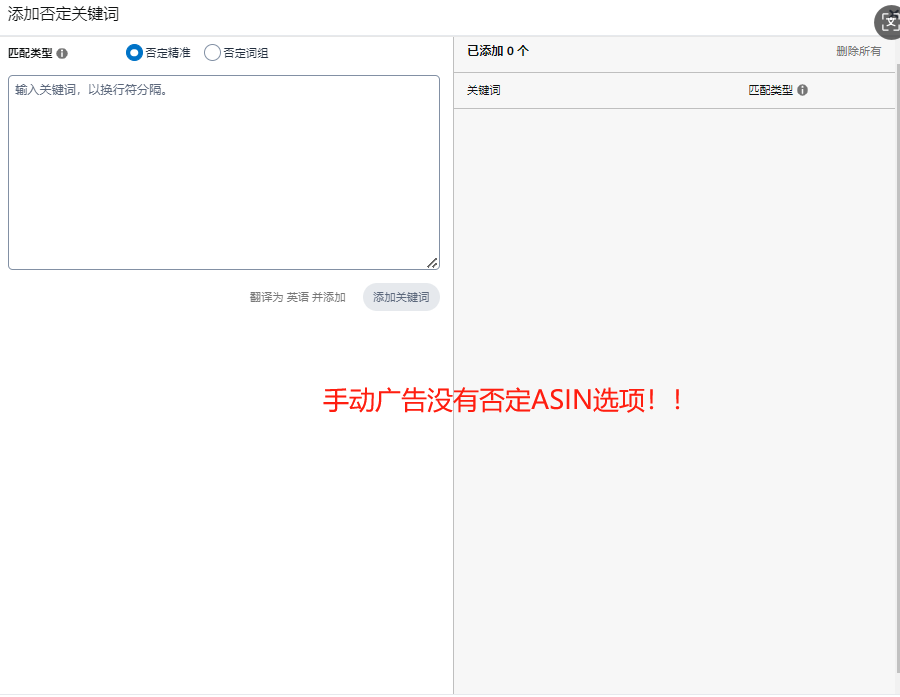Image resolution: width=900 pixels, height=697 pixels.
Task: Click the 添加否定关键词 dialog title
Action: click(63, 14)
